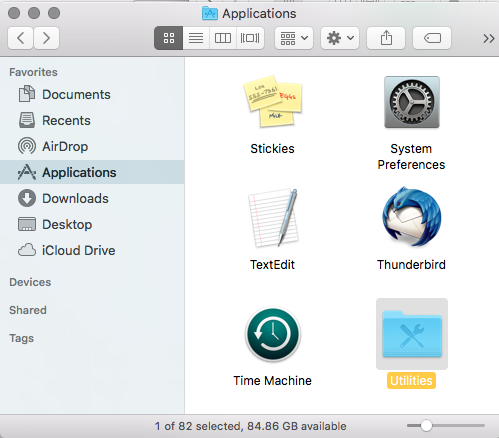The image size is (499, 438).
Task: Open the Action gear menu
Action: (340, 38)
